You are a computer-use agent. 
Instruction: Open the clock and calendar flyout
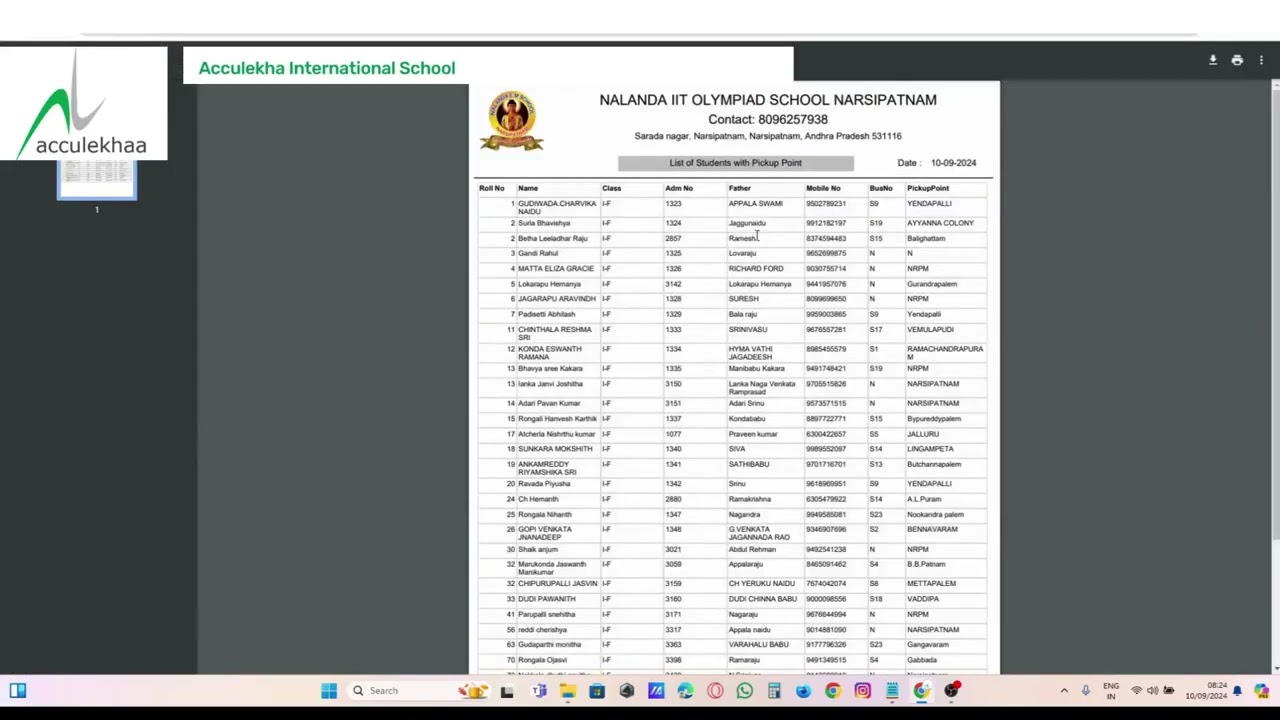(x=1206, y=690)
